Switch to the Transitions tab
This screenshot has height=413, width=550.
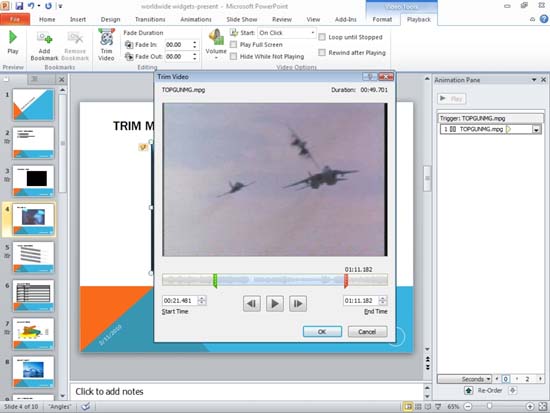coord(150,19)
